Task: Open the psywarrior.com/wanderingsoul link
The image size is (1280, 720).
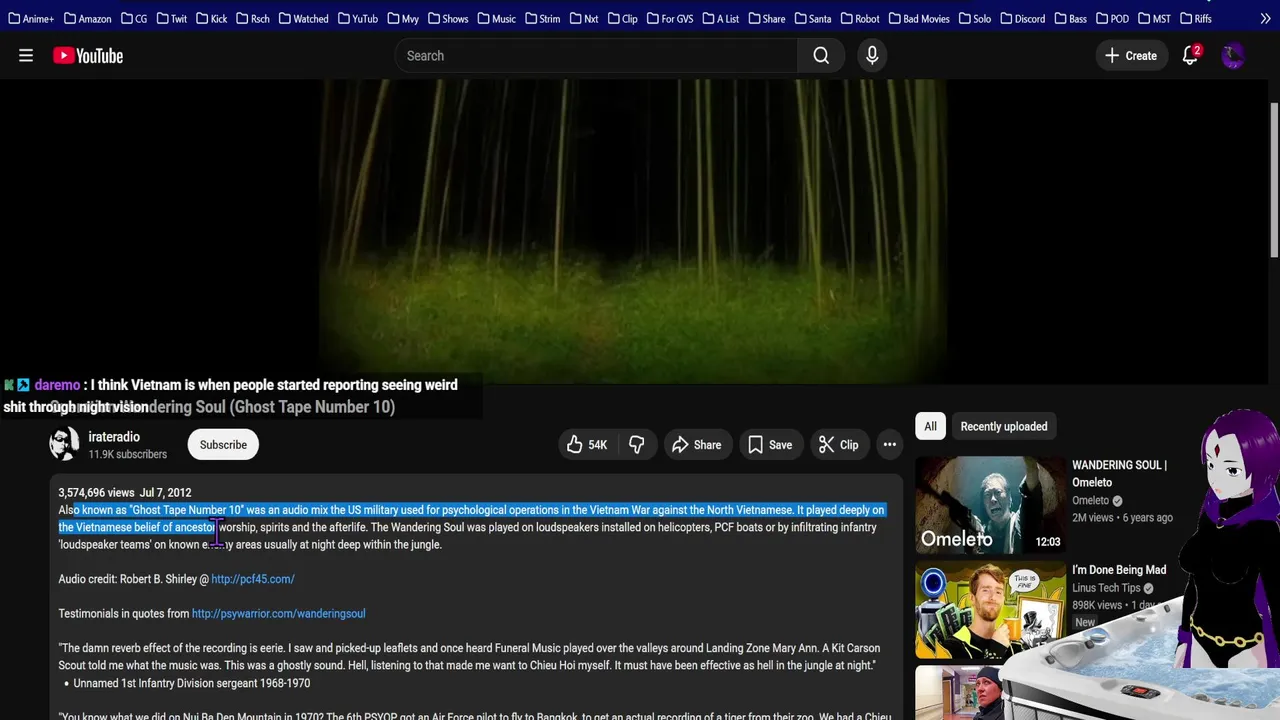Action: coord(278,614)
